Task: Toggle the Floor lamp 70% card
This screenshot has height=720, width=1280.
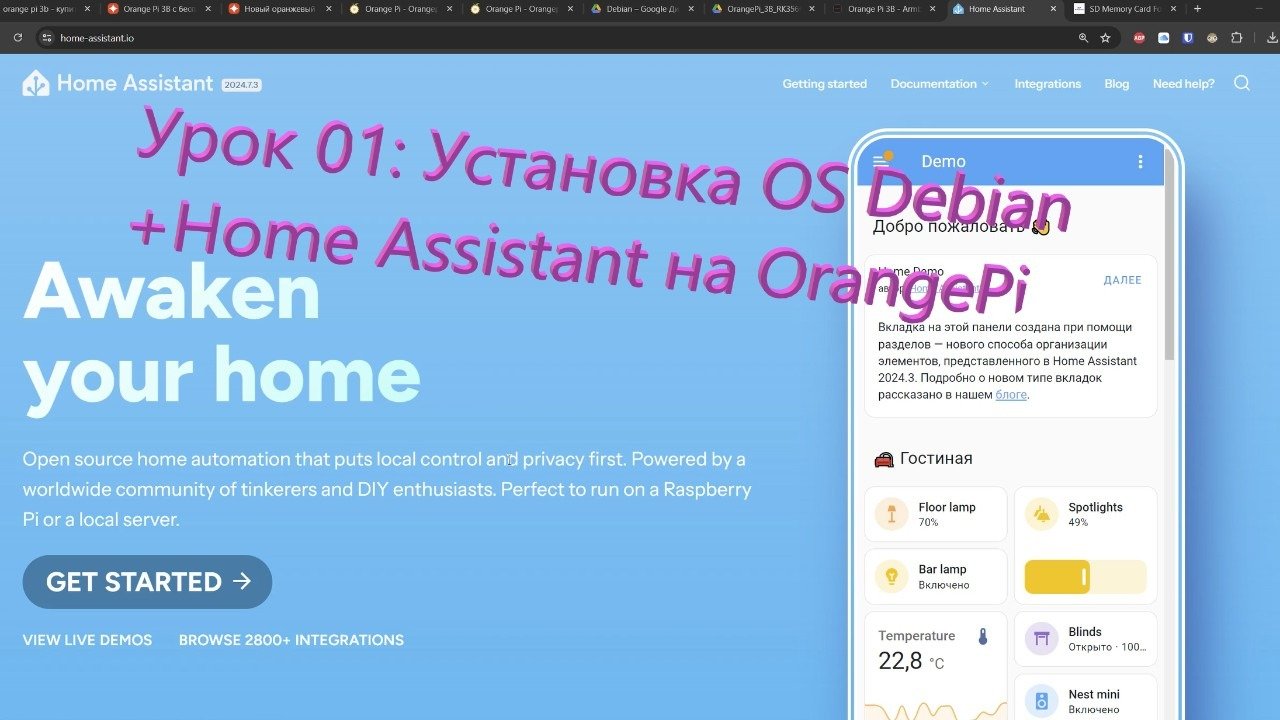Action: tap(935, 515)
